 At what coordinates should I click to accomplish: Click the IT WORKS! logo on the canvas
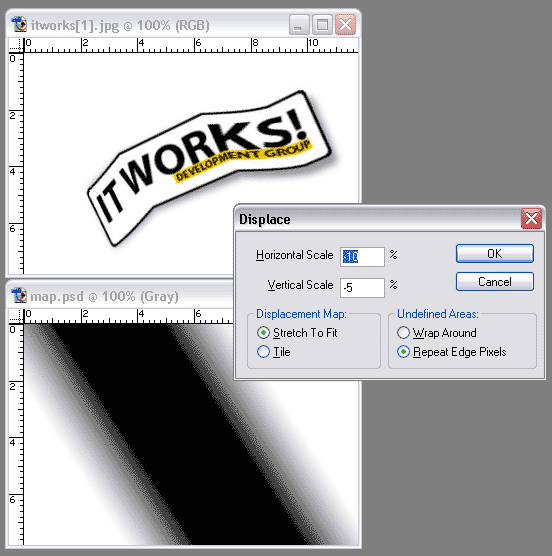tap(210, 167)
